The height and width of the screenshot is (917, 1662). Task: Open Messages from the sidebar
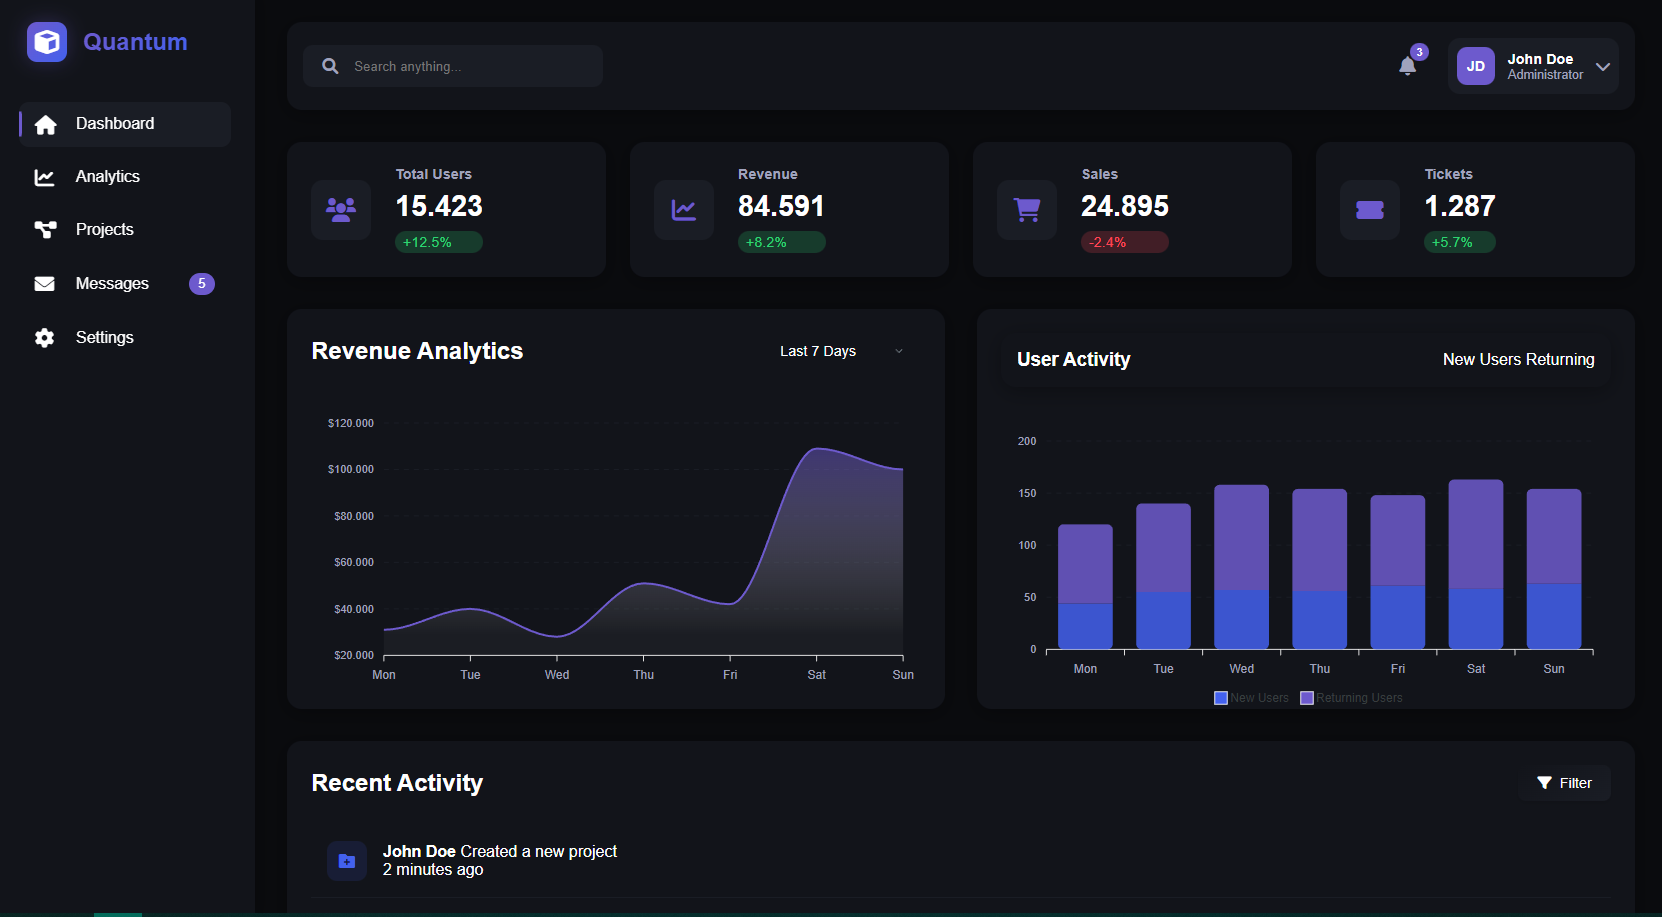point(112,284)
